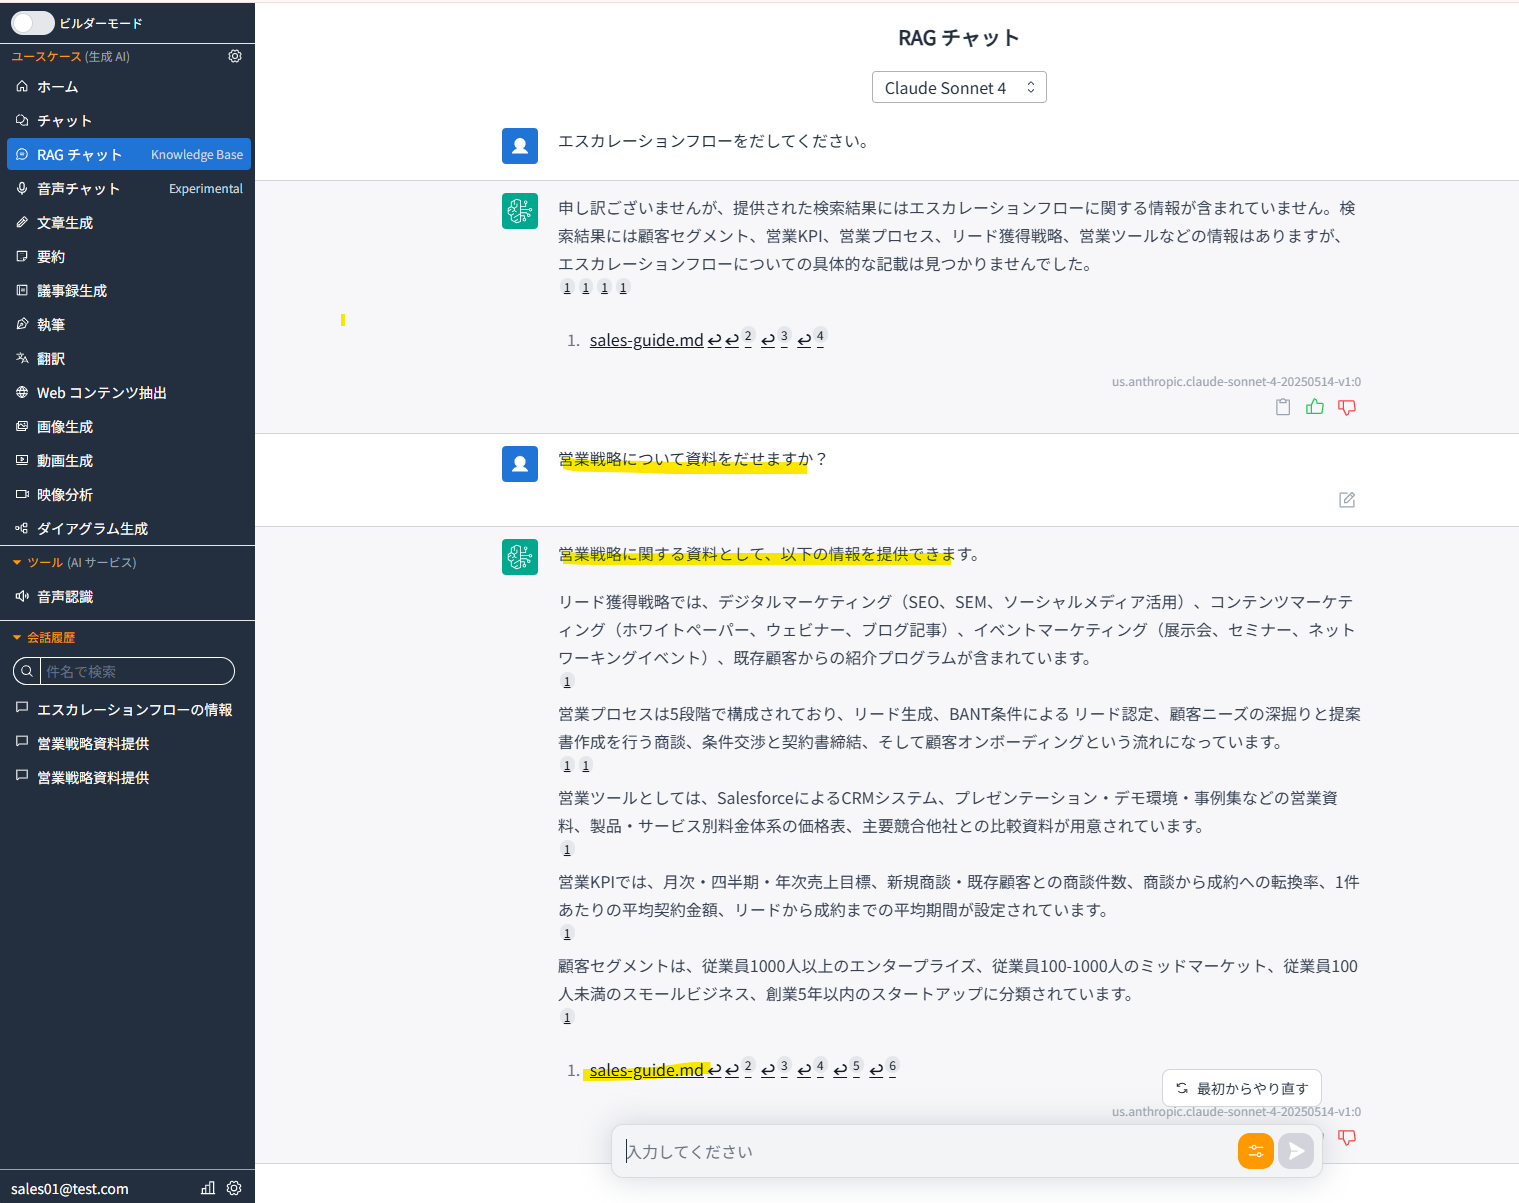This screenshot has height=1203, width=1519.
Task: Open the ユースケース settings gear
Action: click(235, 56)
